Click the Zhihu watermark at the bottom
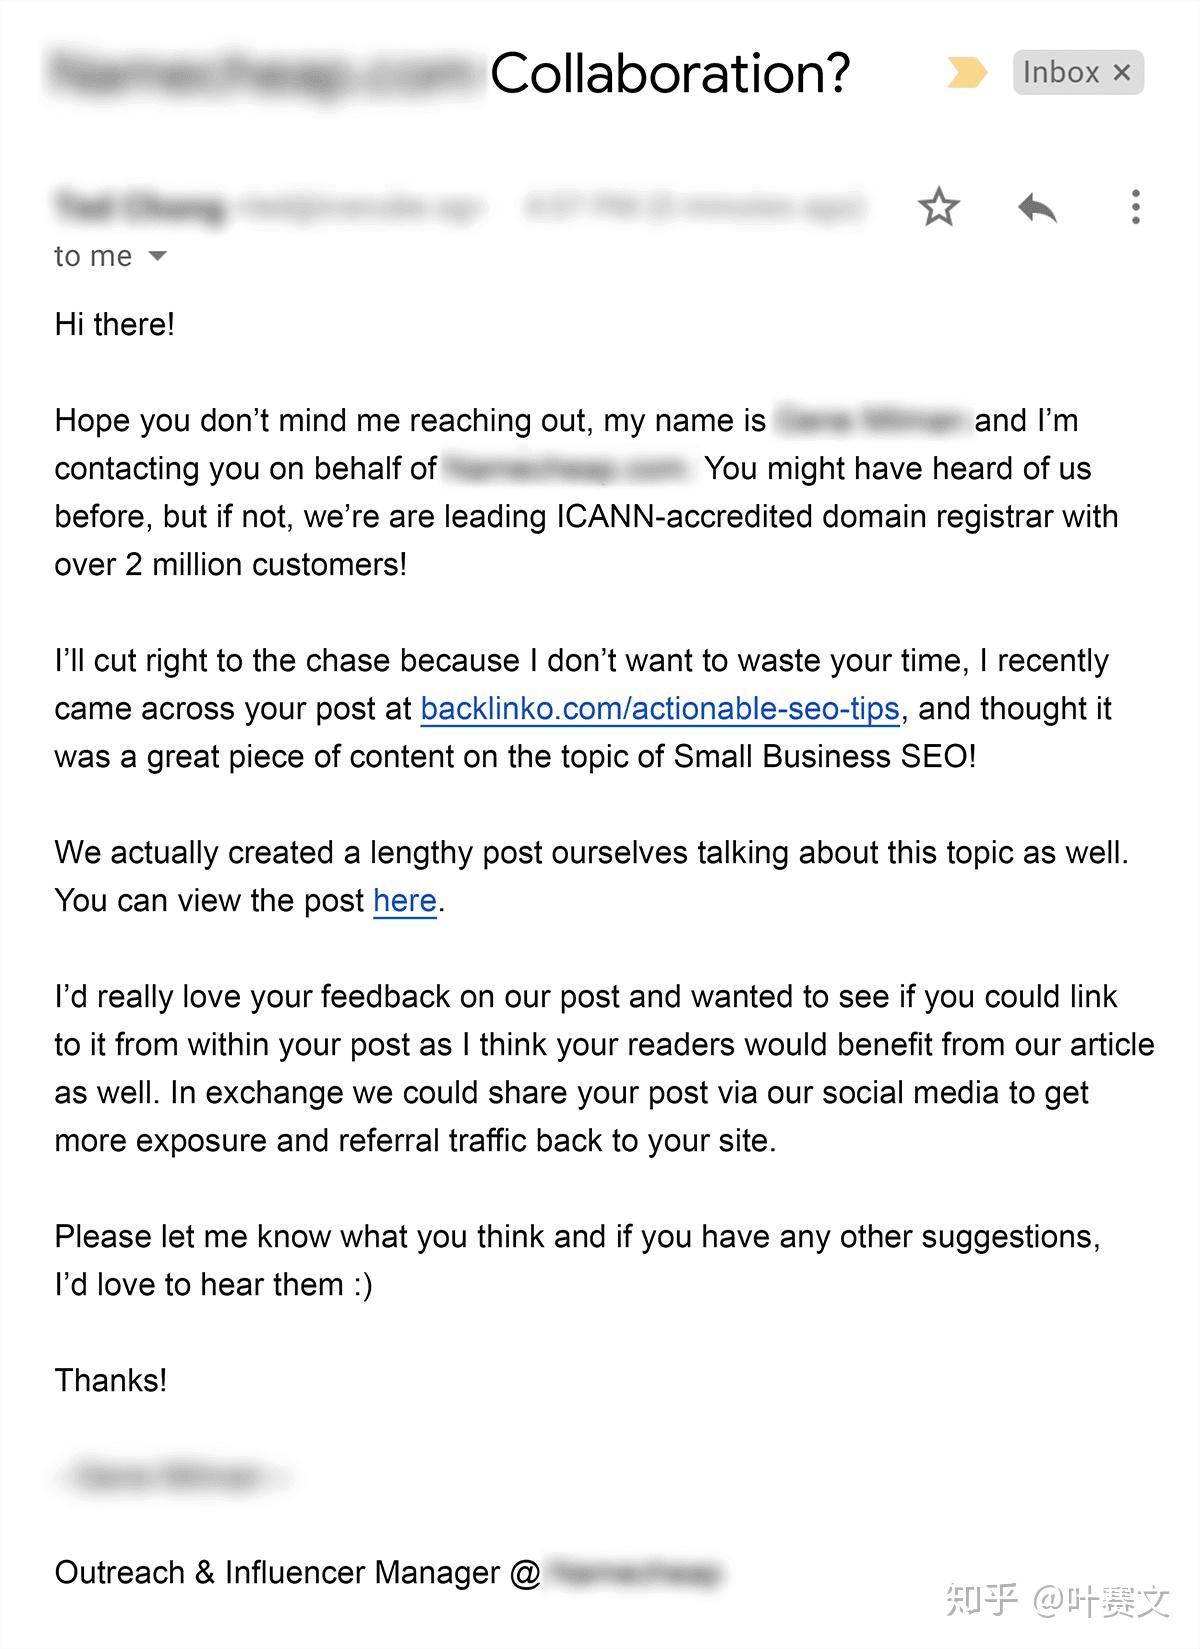The height and width of the screenshot is (1649, 1200). 1058,1600
